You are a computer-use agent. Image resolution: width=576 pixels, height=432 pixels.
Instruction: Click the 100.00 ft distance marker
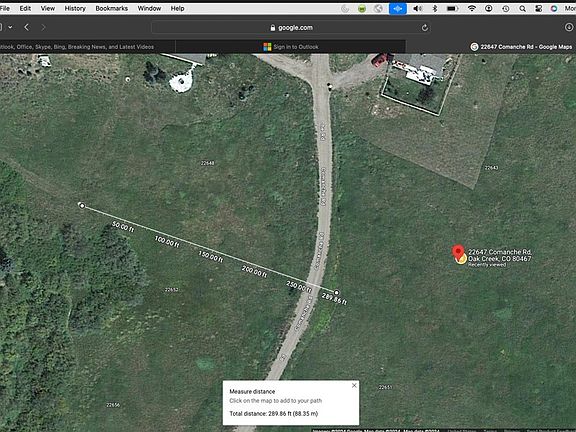(x=167, y=241)
